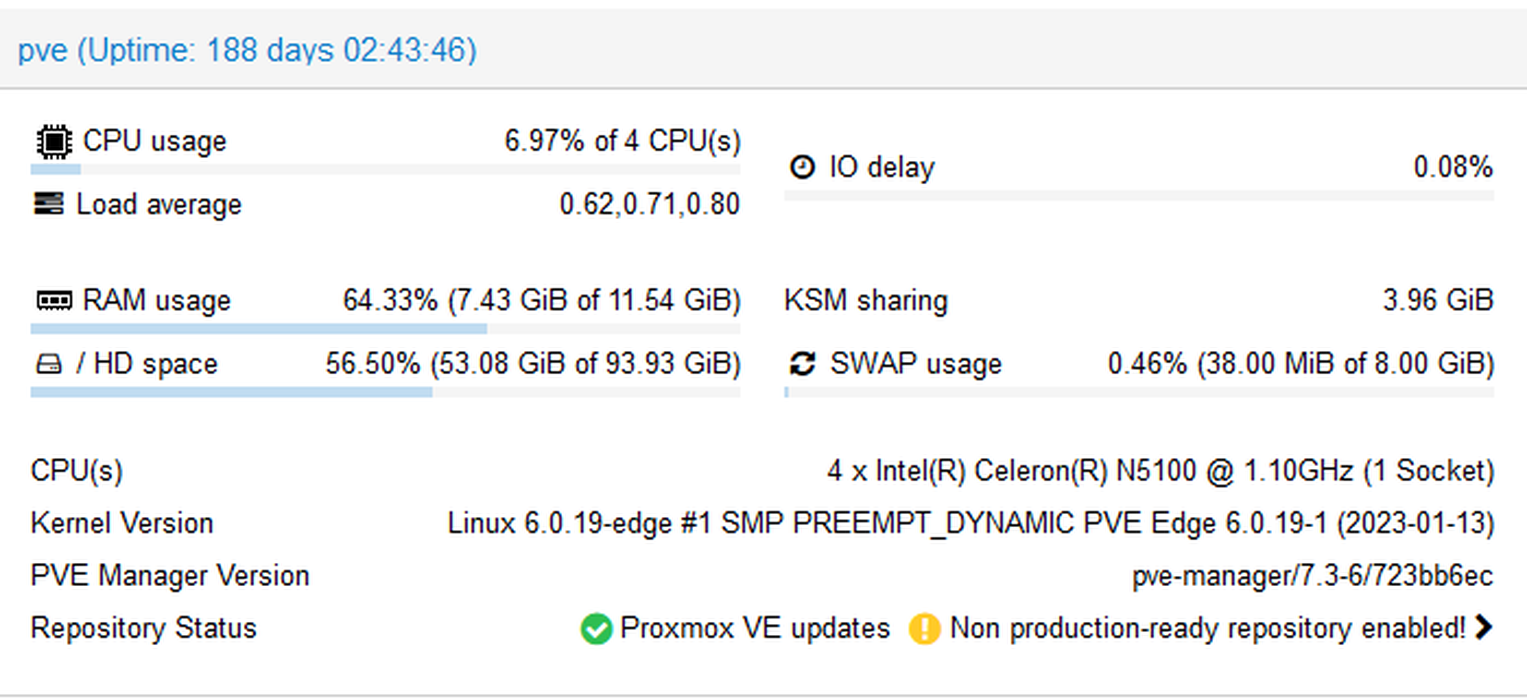Click the SWAP usage progress bar
The image size is (1527, 699).
tap(1139, 392)
